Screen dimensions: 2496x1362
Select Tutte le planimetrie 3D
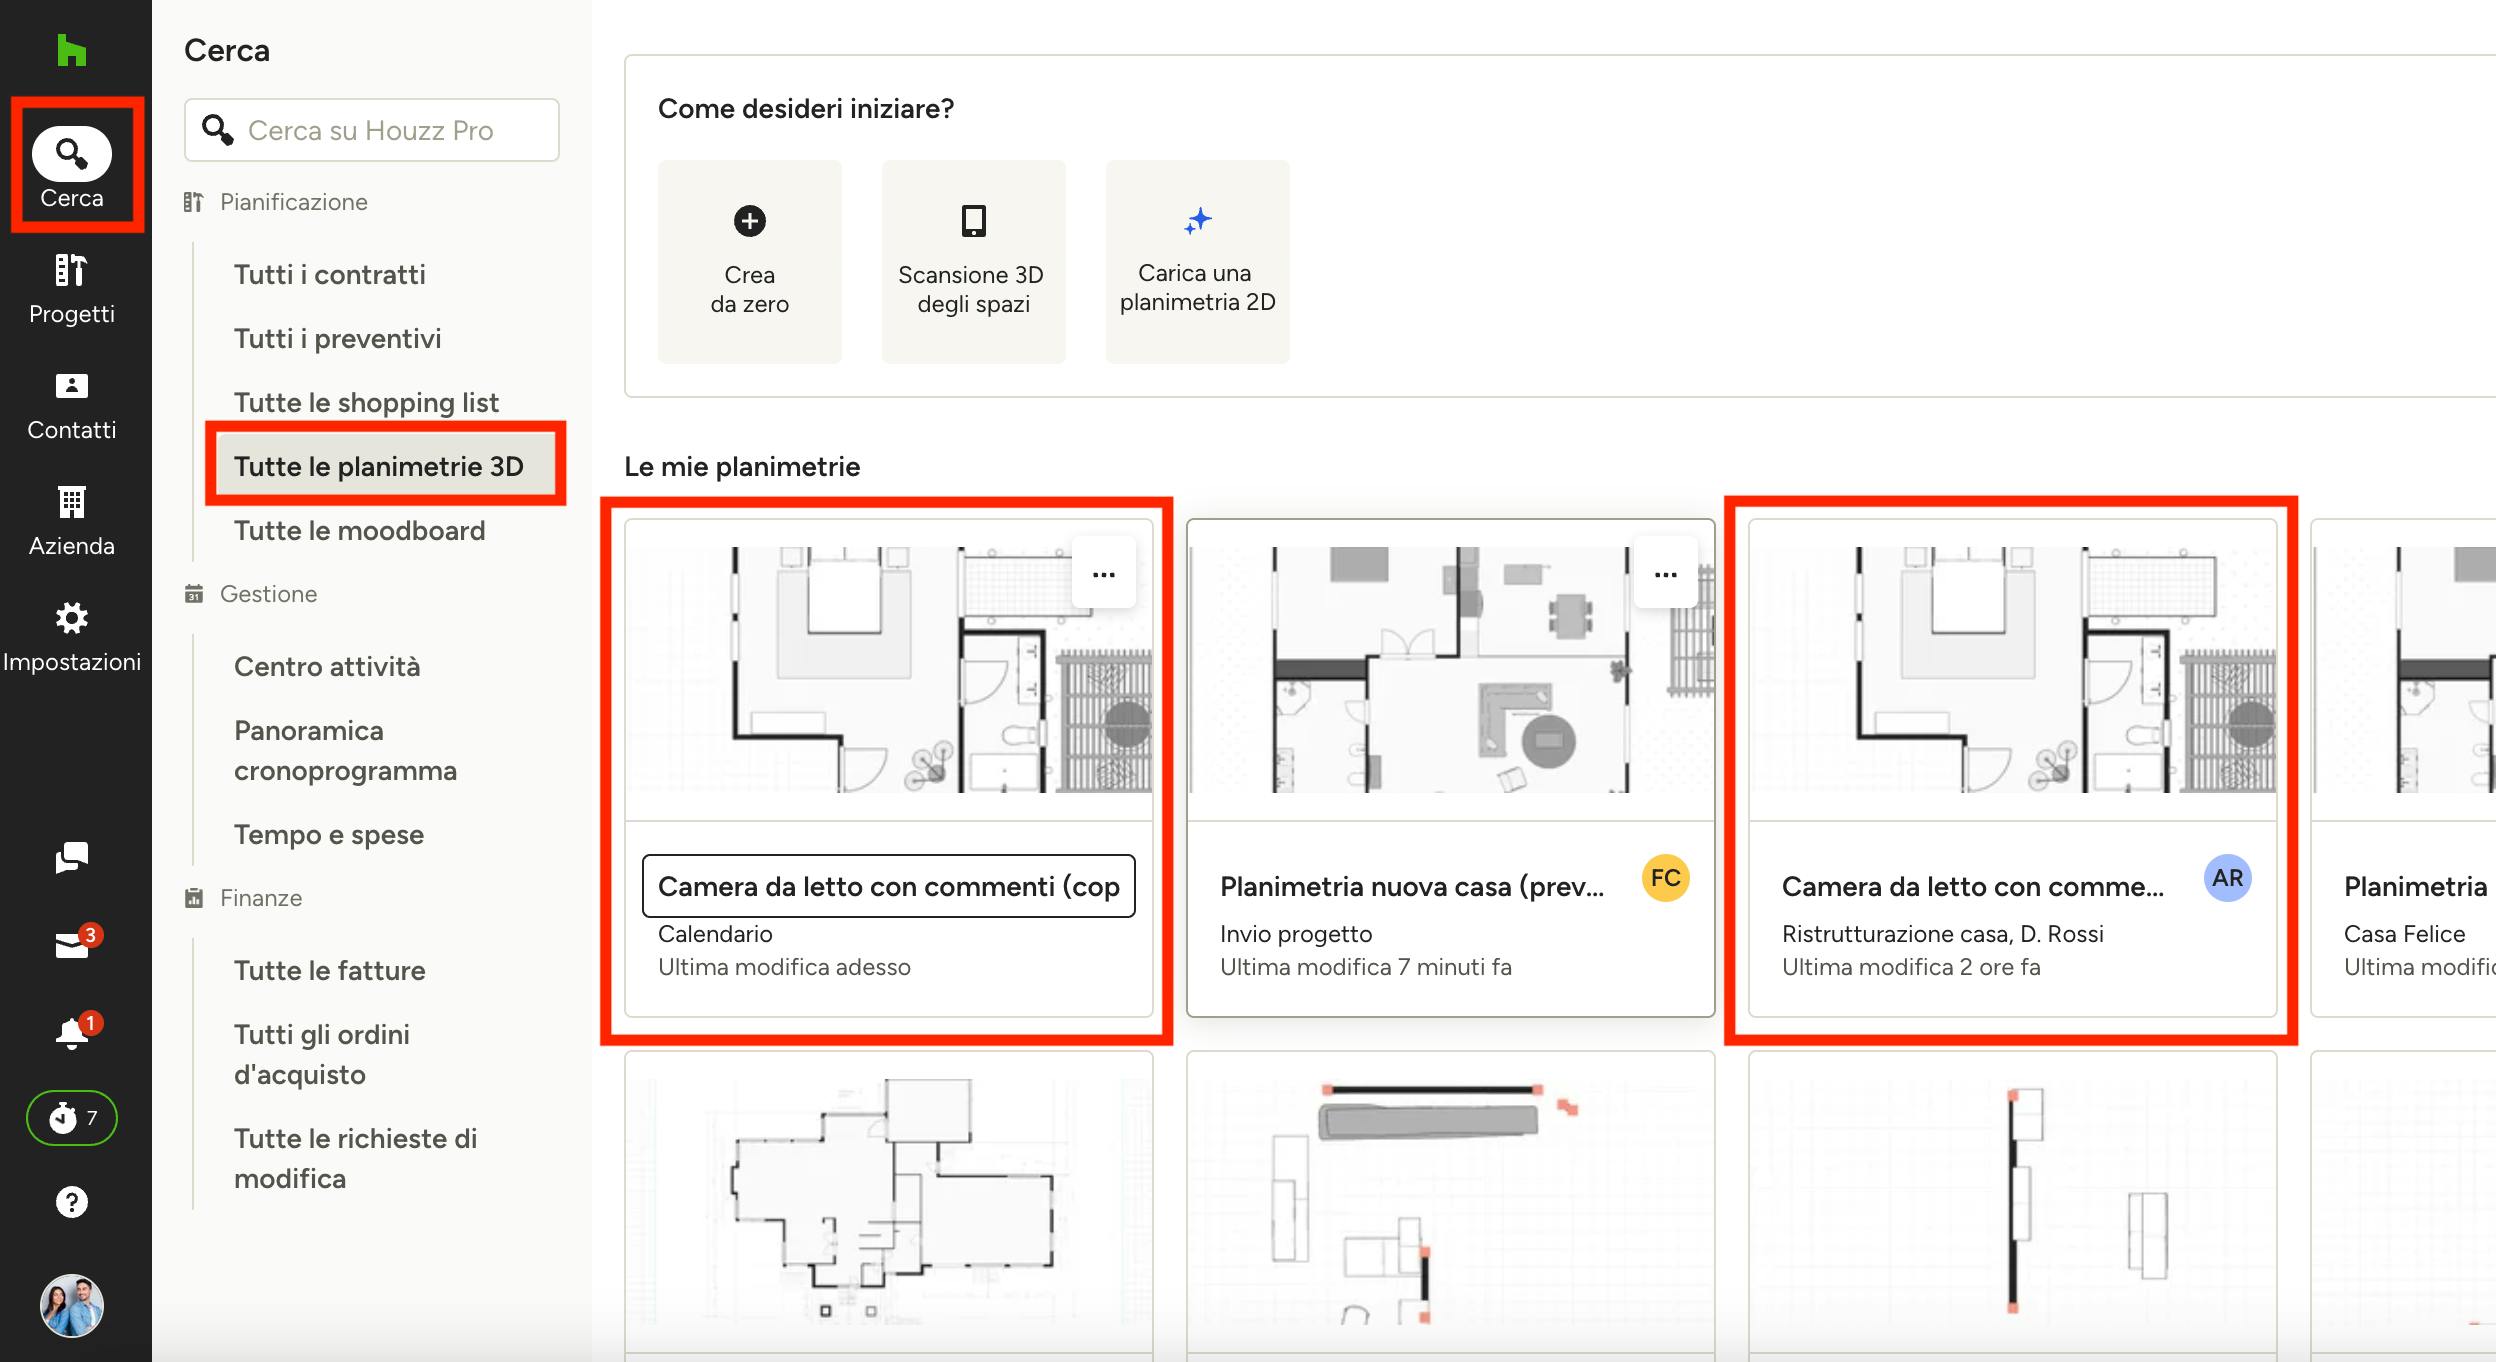coord(386,466)
